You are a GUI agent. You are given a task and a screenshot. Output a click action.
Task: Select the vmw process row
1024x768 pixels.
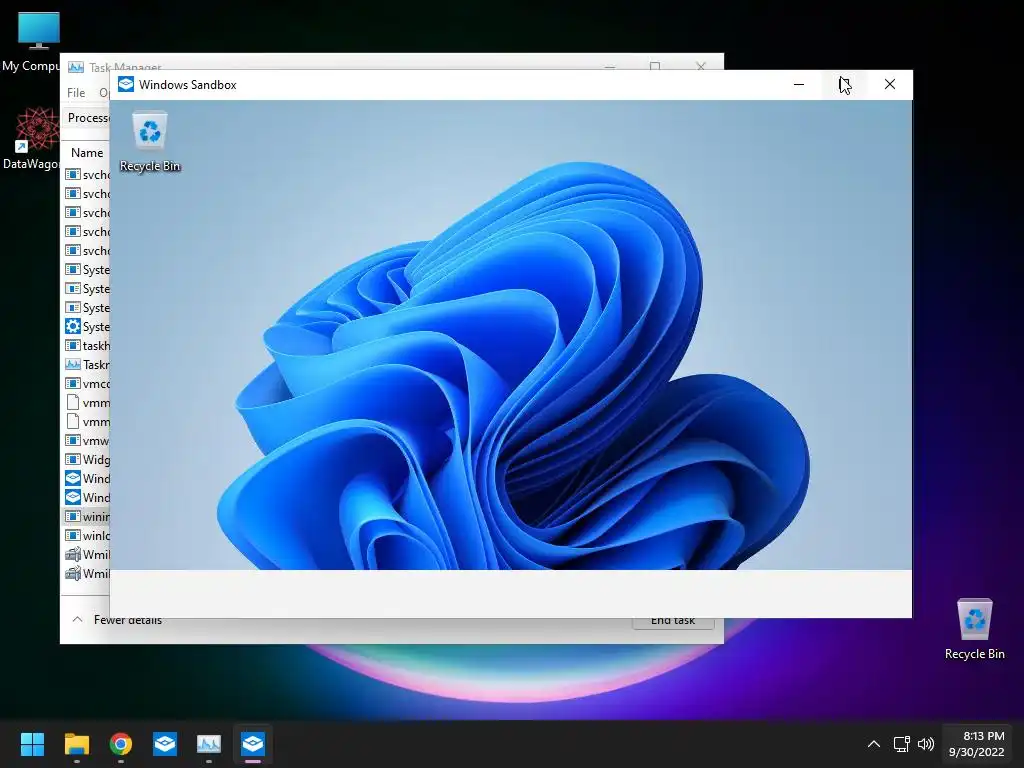(87, 441)
